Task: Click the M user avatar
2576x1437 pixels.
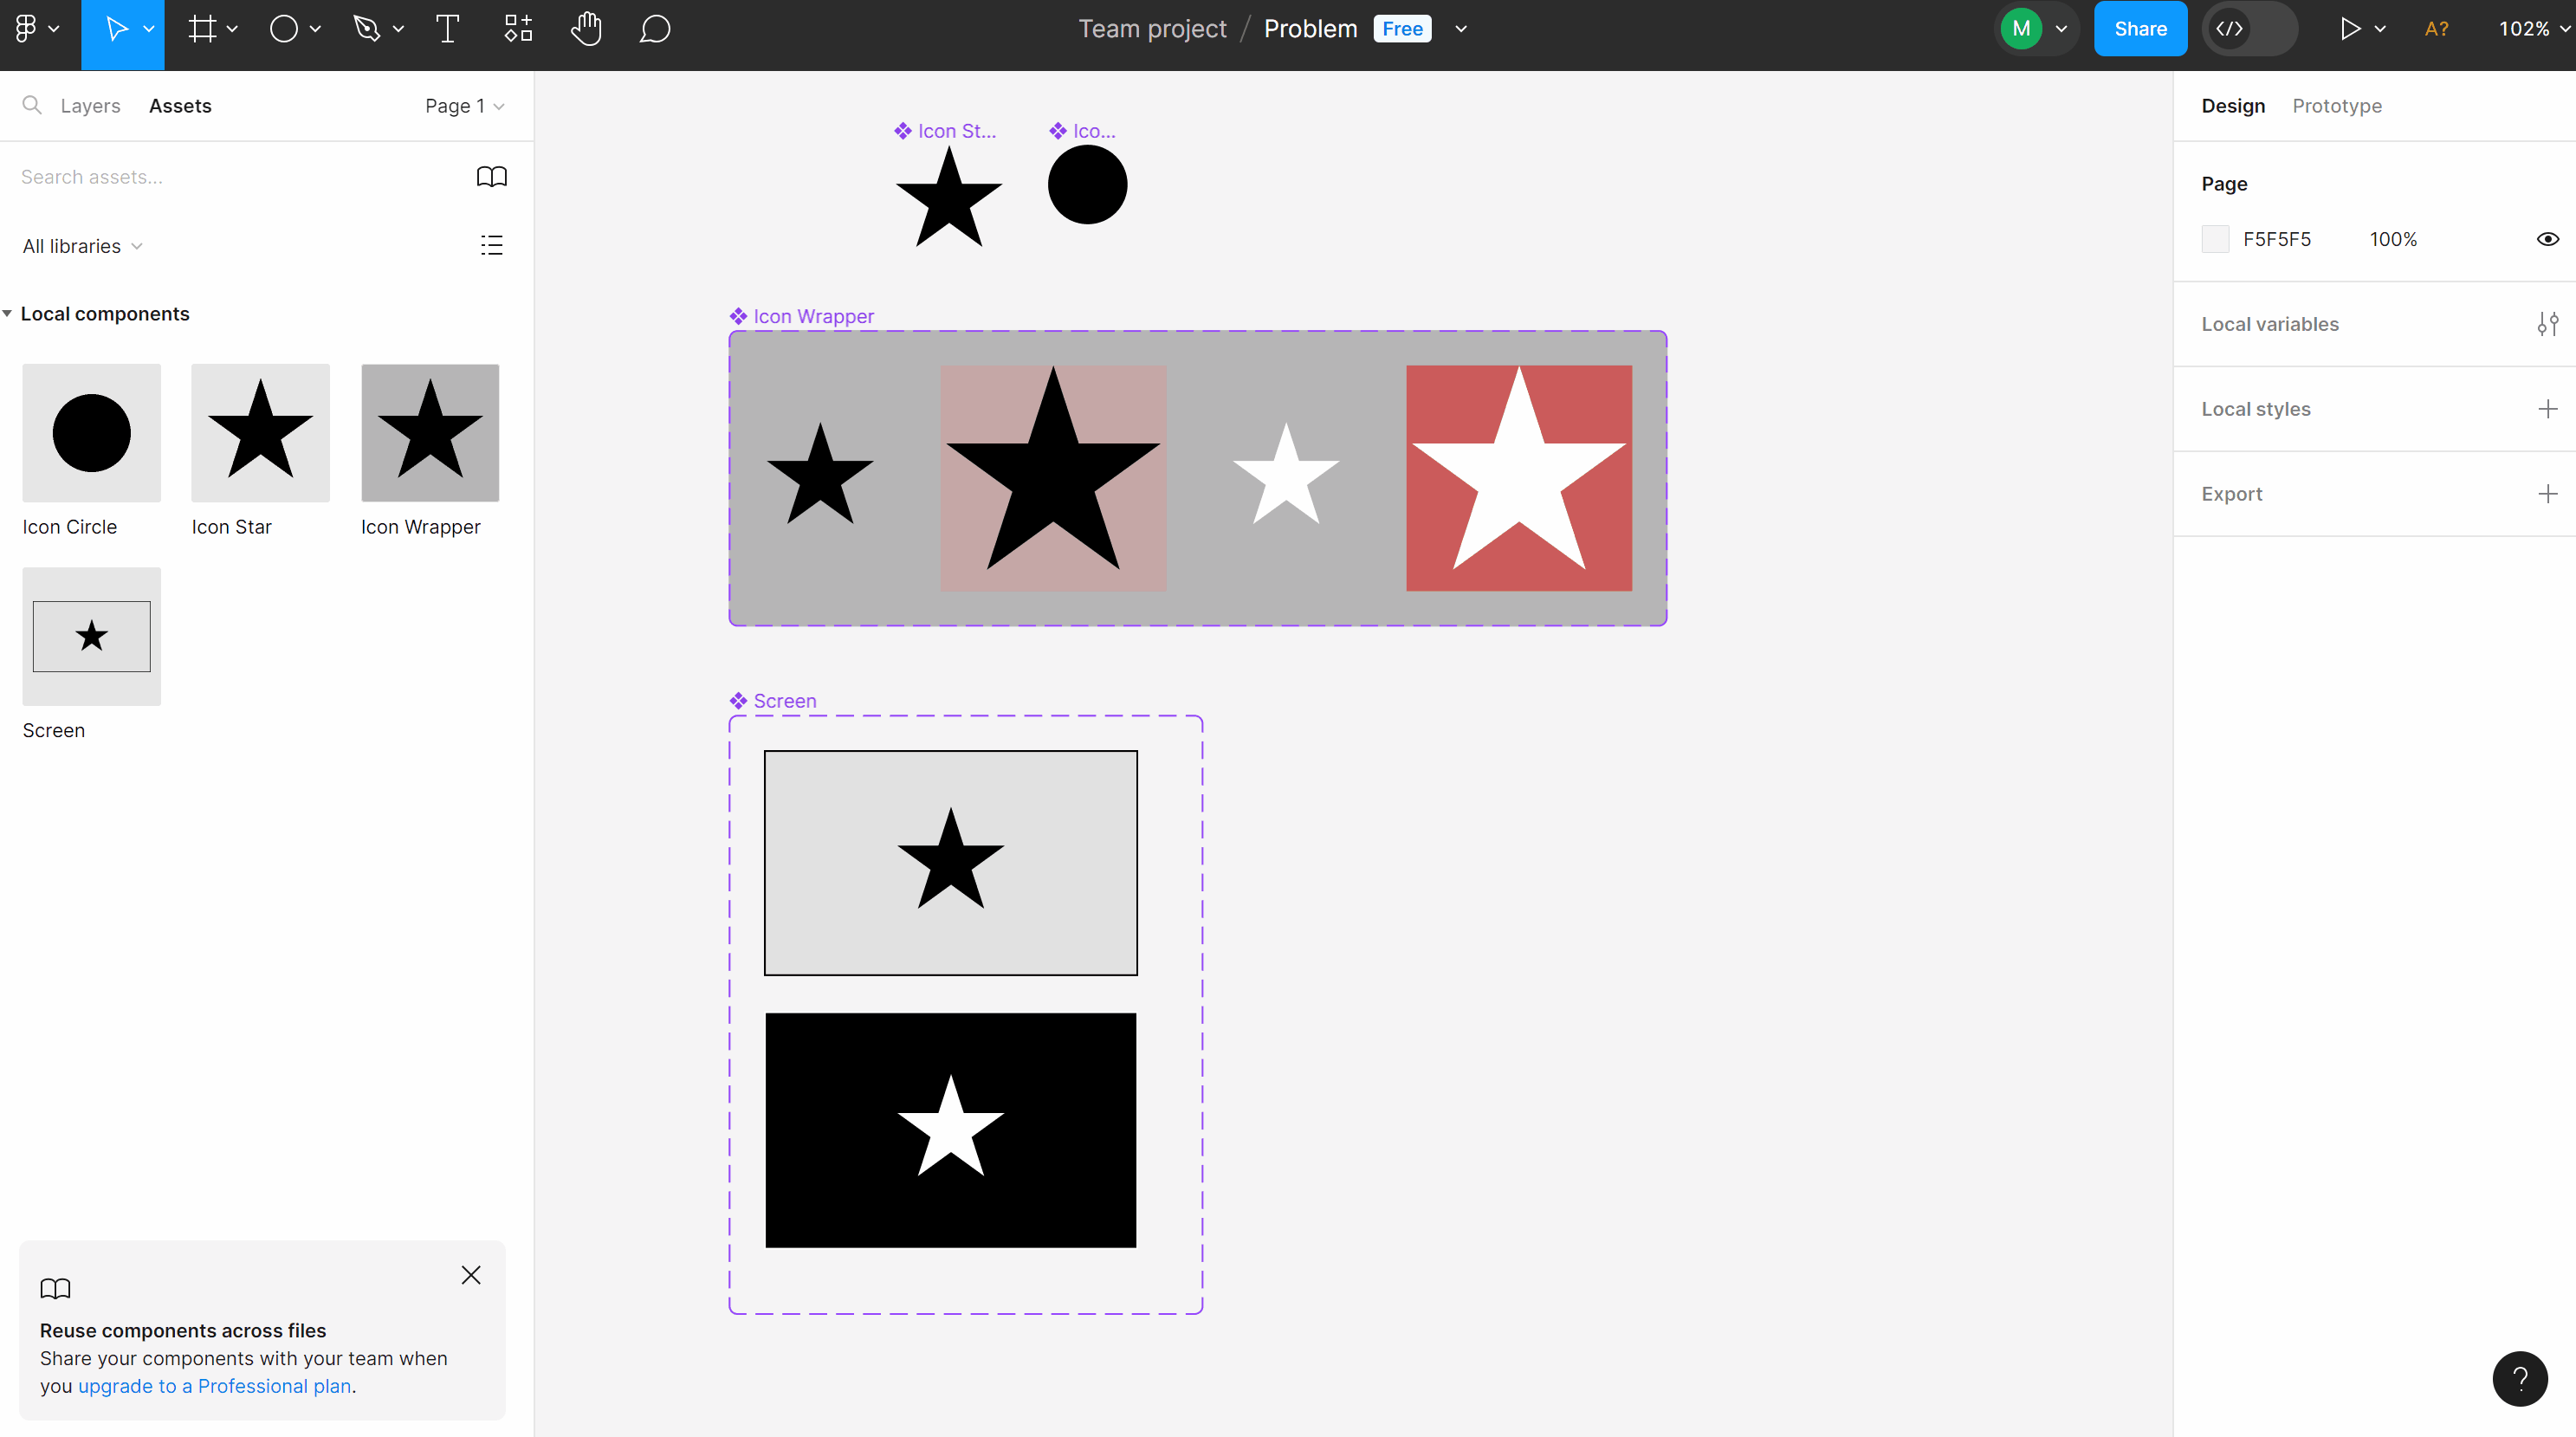Action: pos(2021,29)
